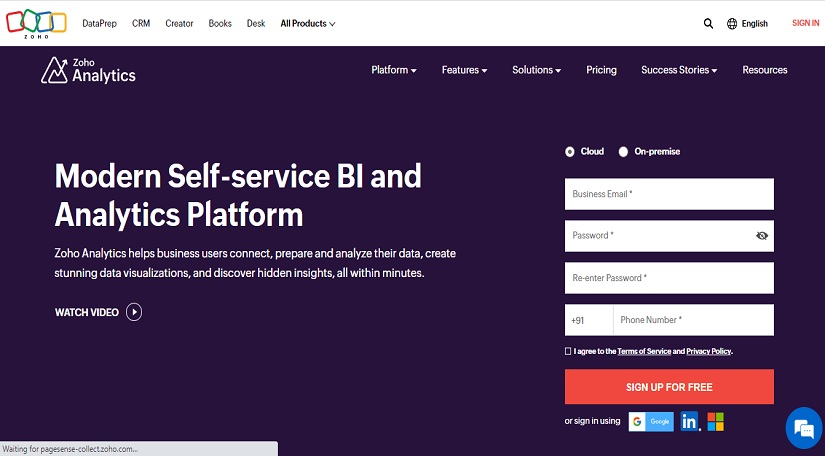Play video using the circular play icon
This screenshot has width=825, height=456.
tap(134, 312)
